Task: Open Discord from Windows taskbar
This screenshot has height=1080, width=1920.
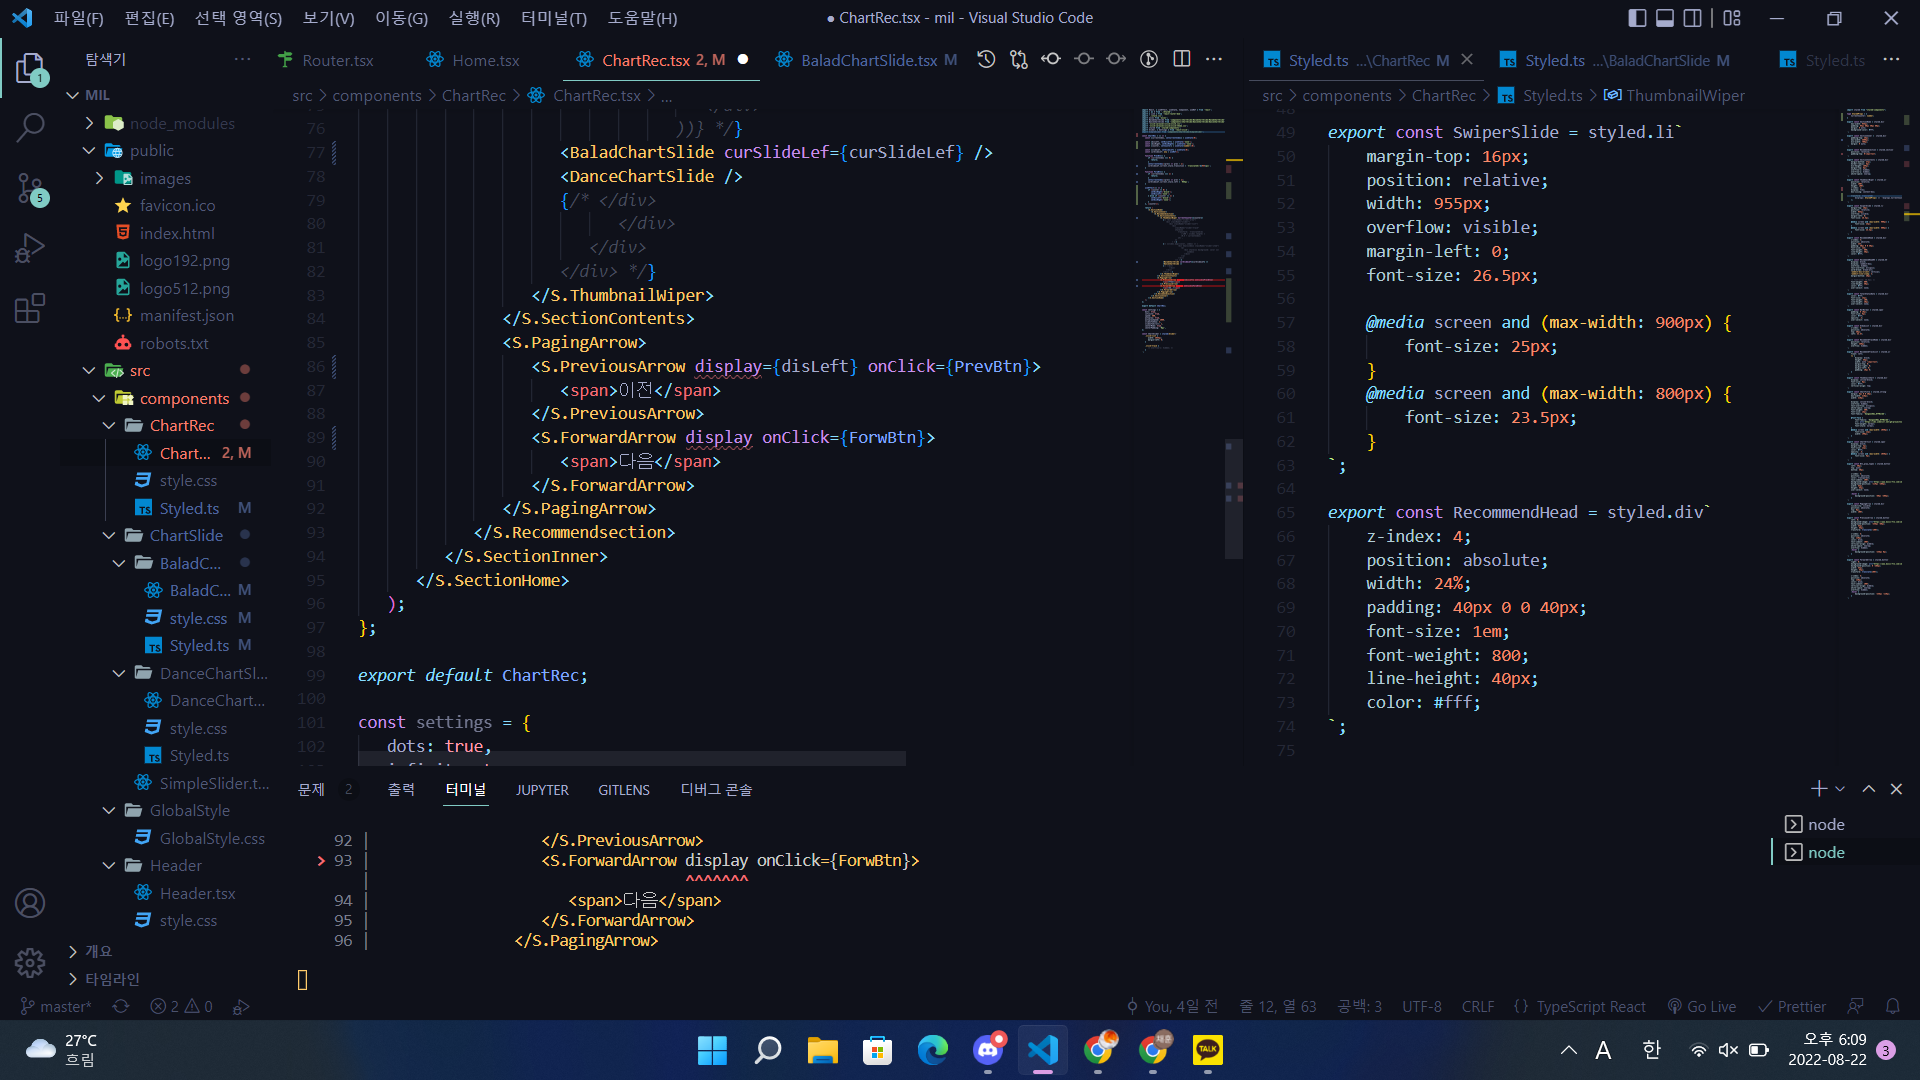Action: tap(987, 1050)
